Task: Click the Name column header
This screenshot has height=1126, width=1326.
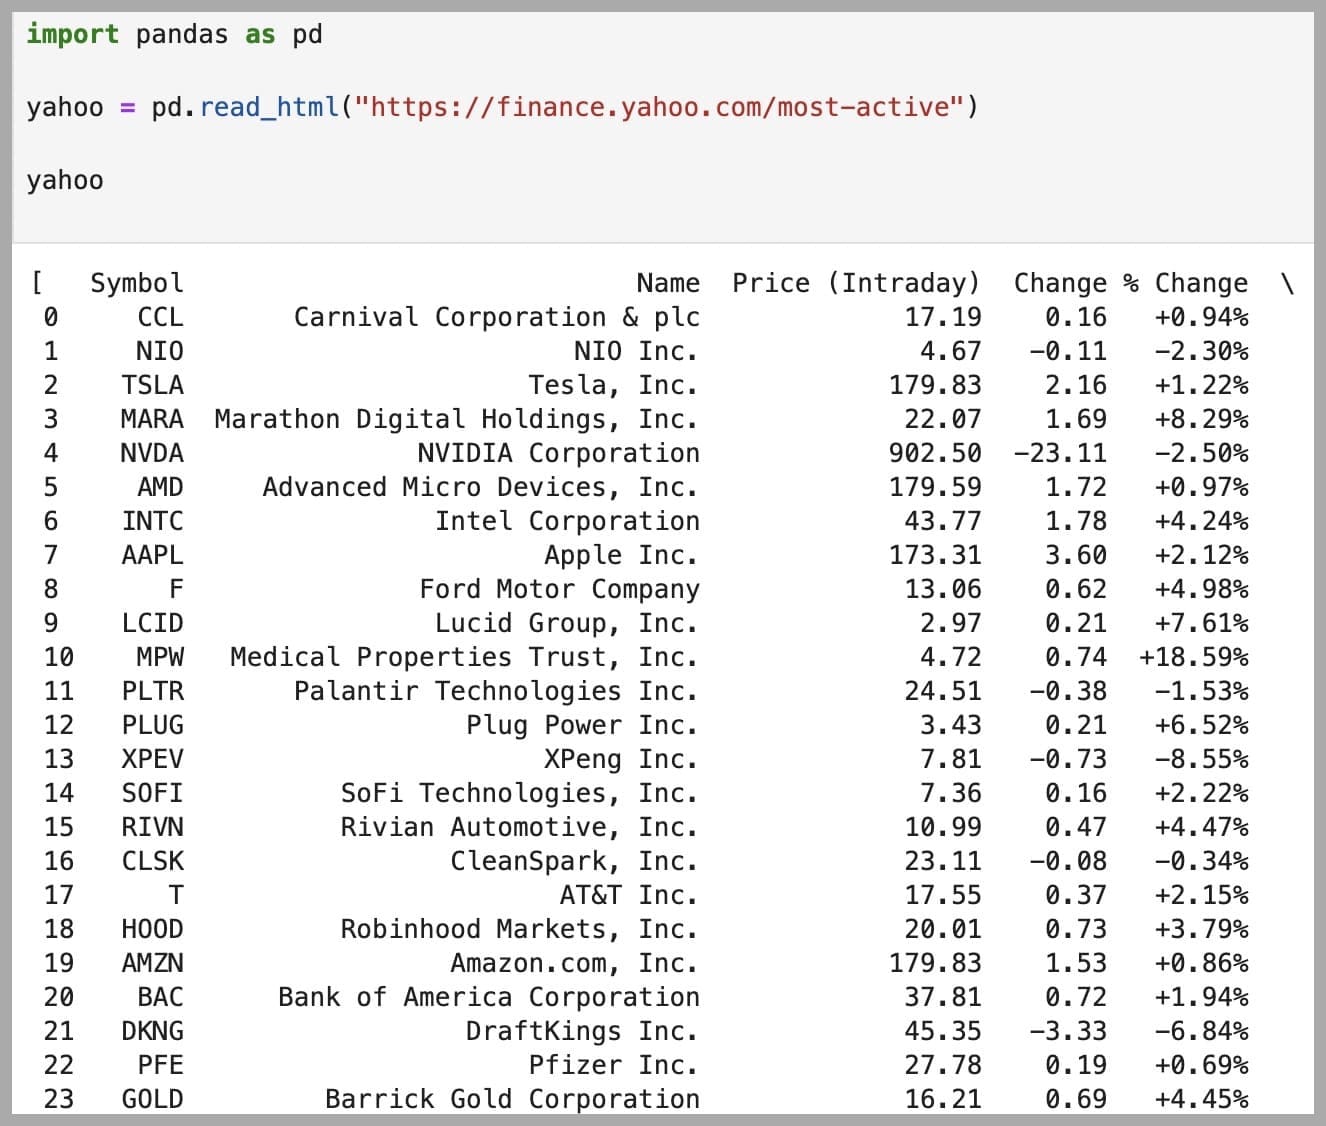Action: click(668, 283)
